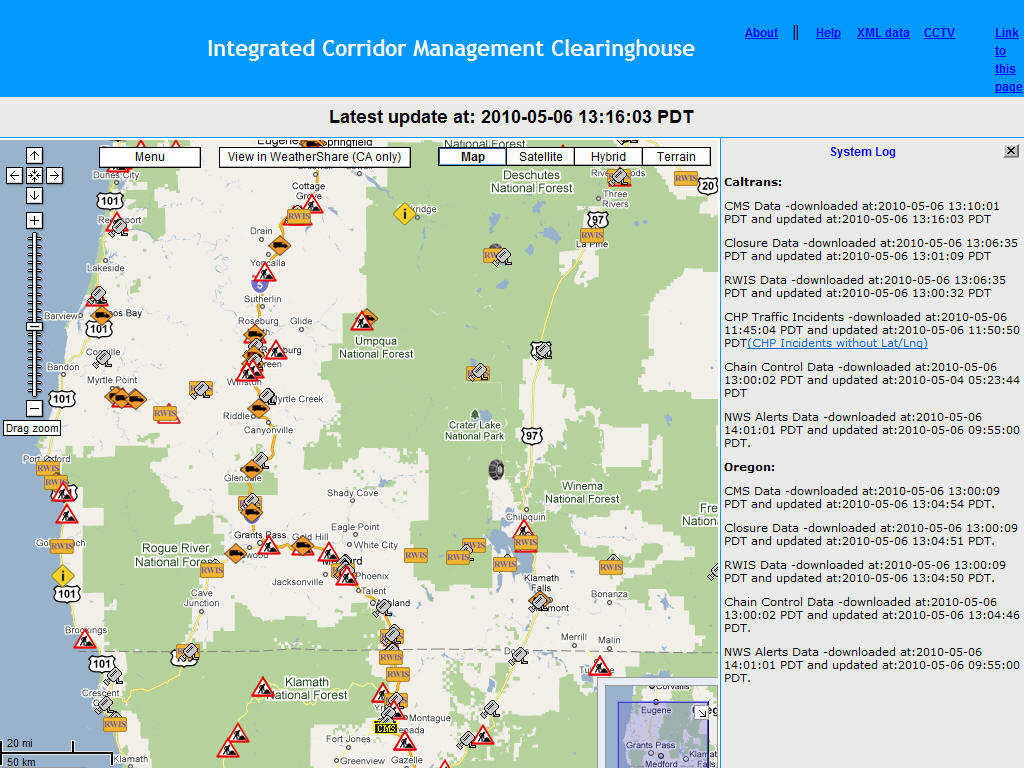Return to last map result center button

click(x=34, y=176)
